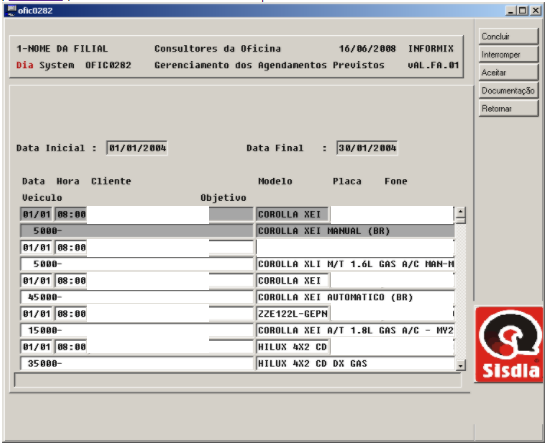Screen dimensions: 549x447
Task: Select the HILUX 4X2 CD model cell
Action: [293, 347]
